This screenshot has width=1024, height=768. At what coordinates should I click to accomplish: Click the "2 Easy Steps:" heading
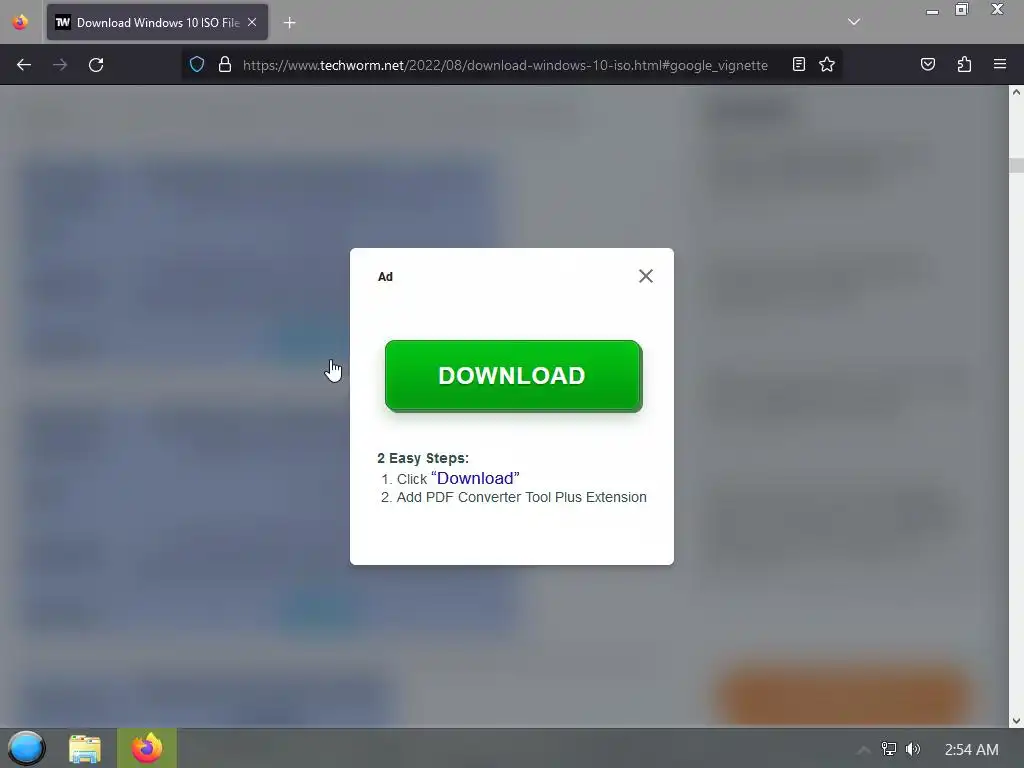423,458
